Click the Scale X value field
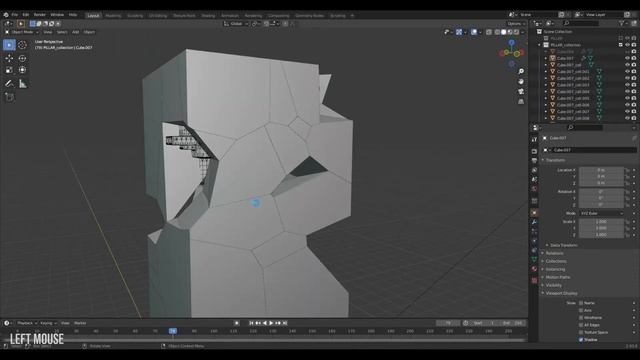This screenshot has width=640, height=360. [x=602, y=222]
